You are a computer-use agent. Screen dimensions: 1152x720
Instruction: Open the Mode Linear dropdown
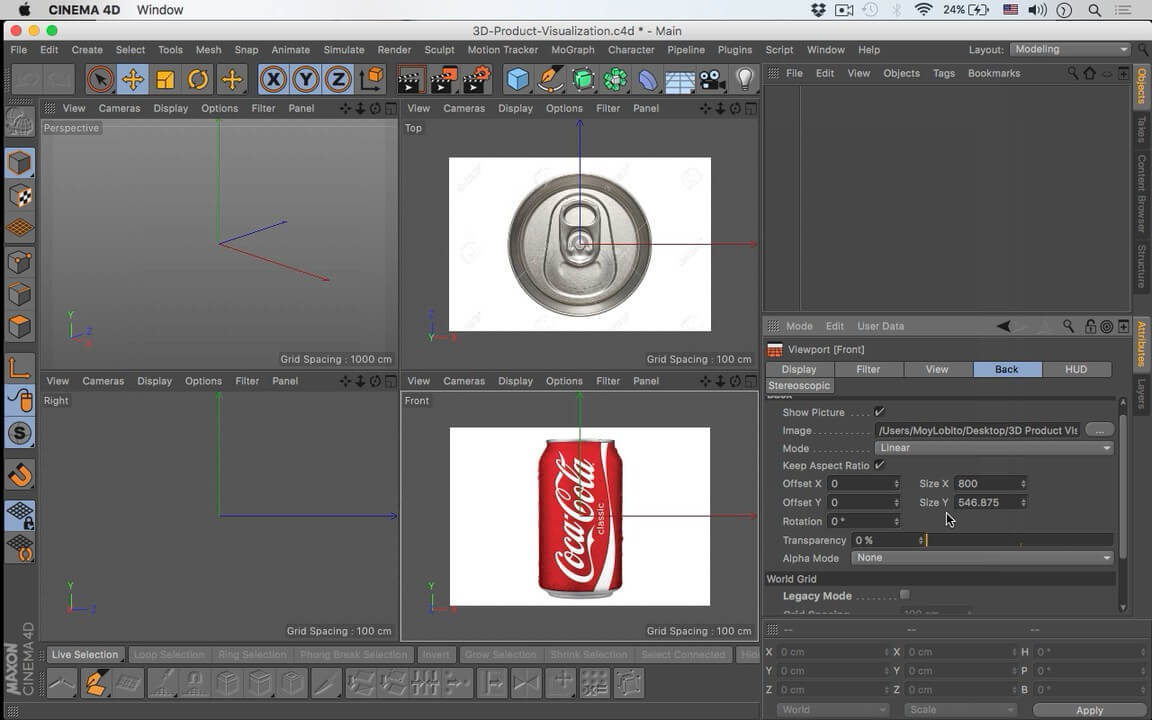tap(994, 448)
